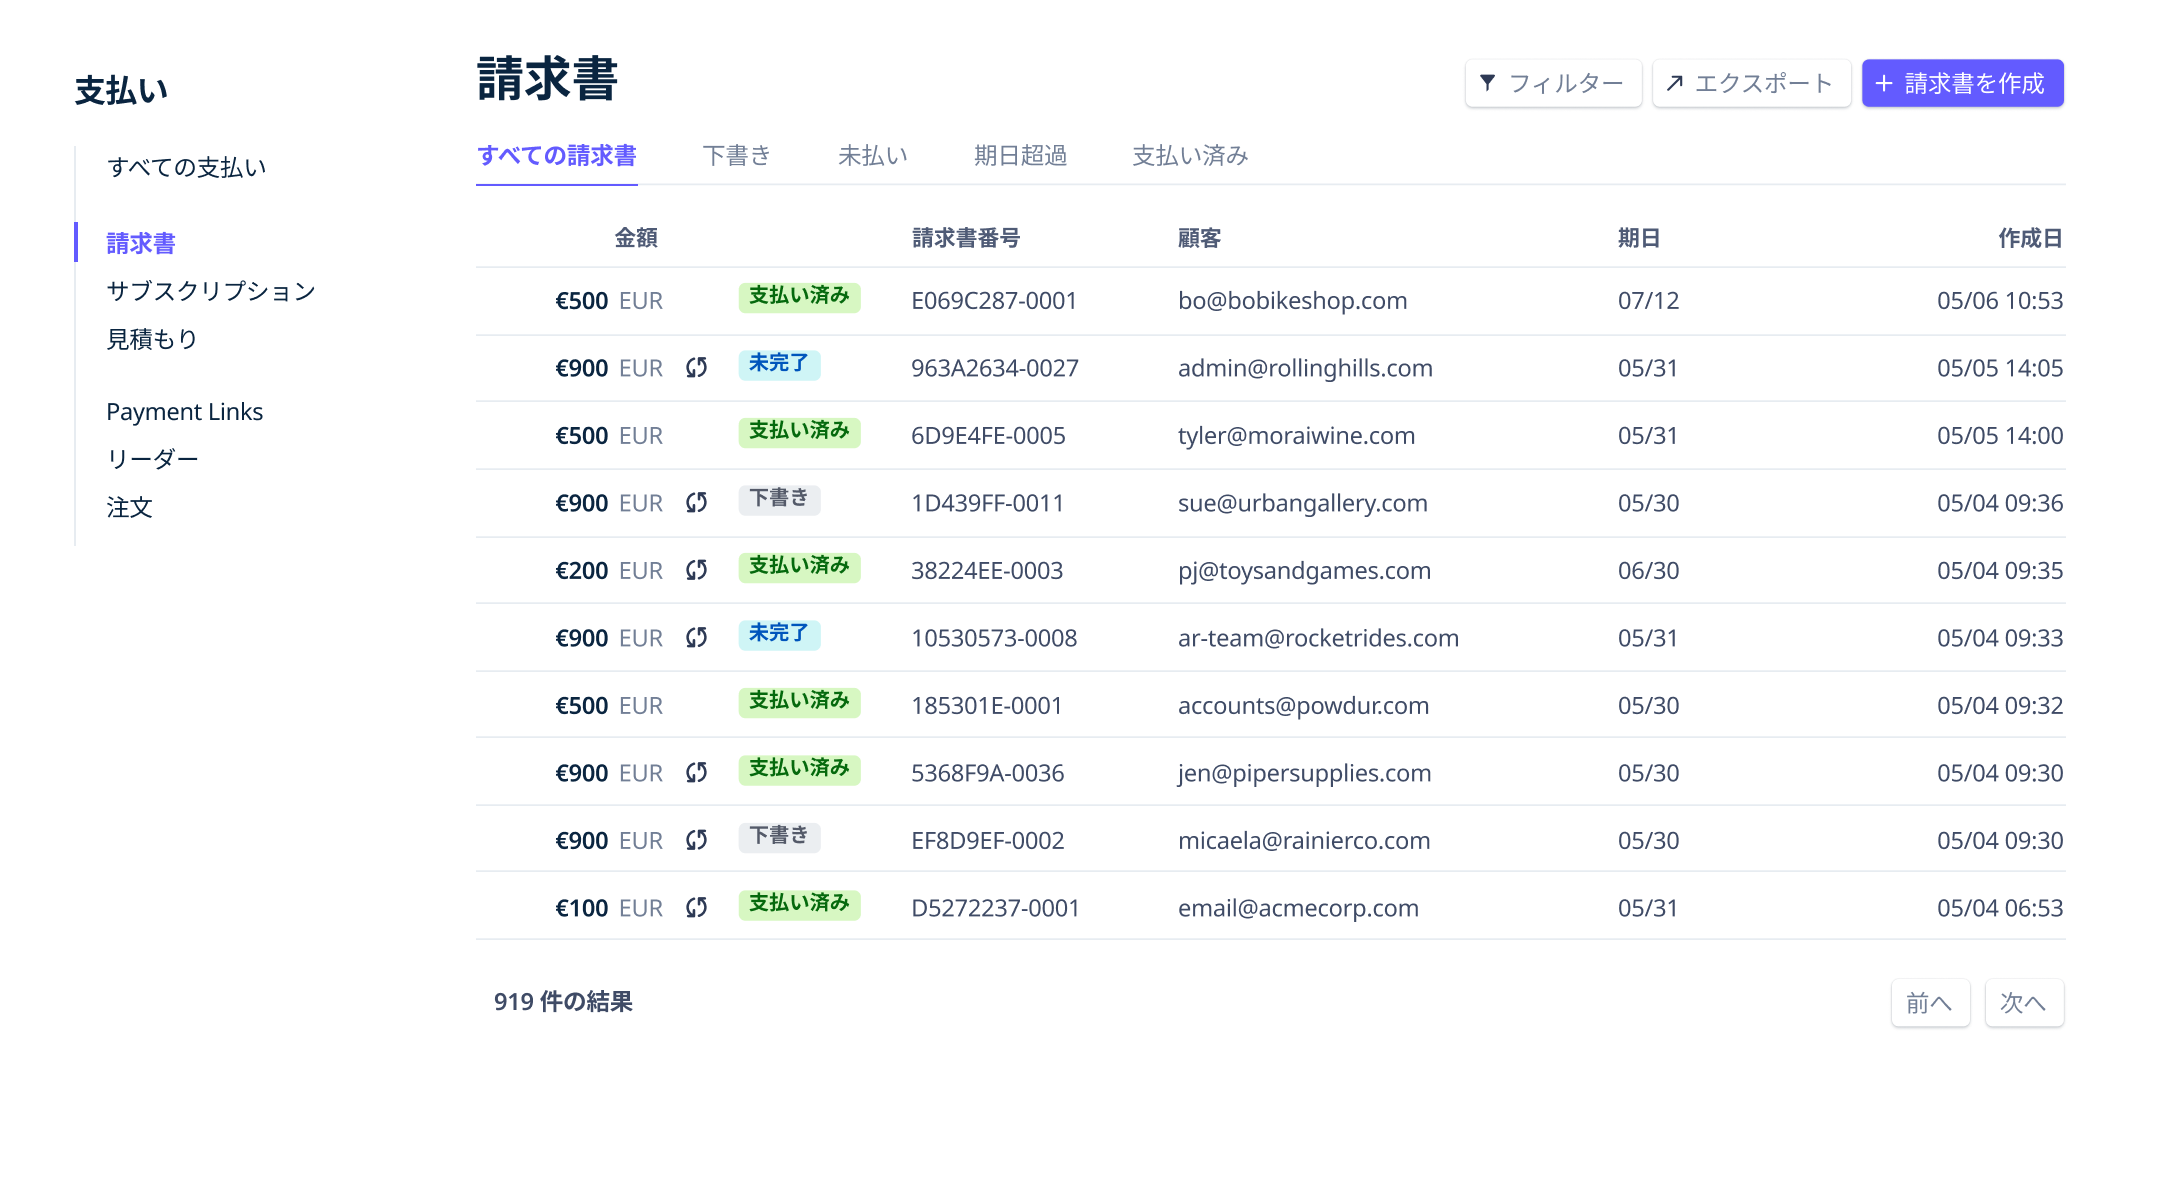The height and width of the screenshot is (1190, 2160).
Task: Open invoice E069C287-0001 row
Action: tap(993, 301)
